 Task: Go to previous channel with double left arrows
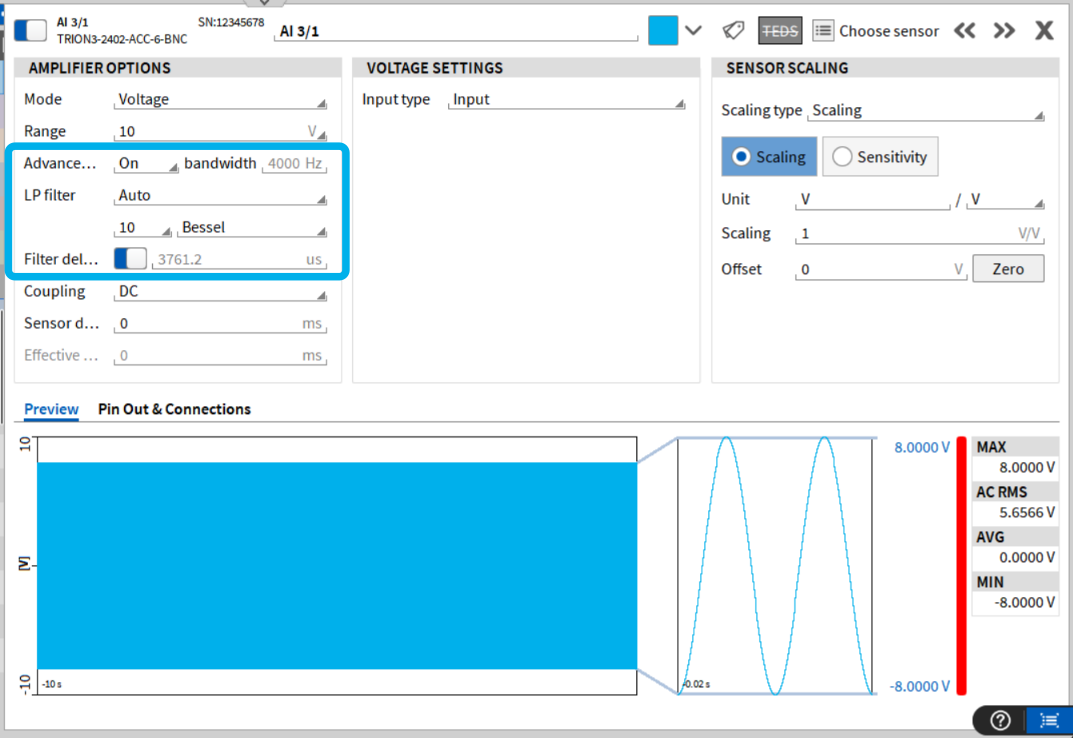tap(964, 30)
